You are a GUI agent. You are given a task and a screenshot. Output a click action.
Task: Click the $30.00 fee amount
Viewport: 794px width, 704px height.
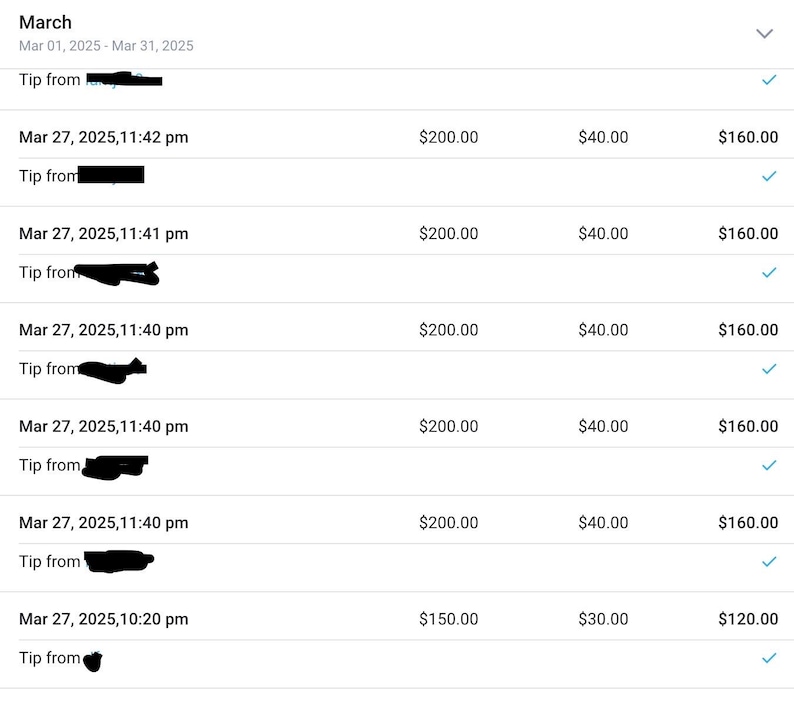pos(603,619)
